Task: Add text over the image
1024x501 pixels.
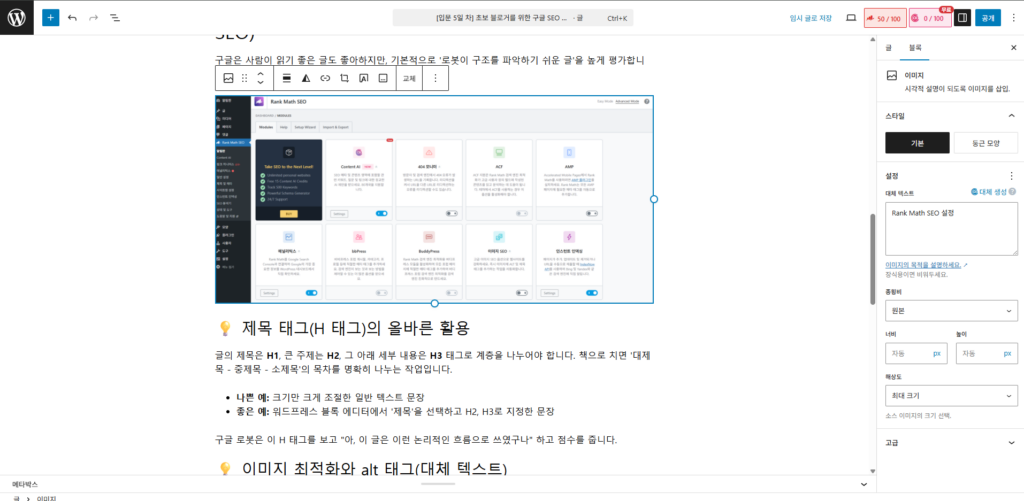Action: [x=364, y=78]
